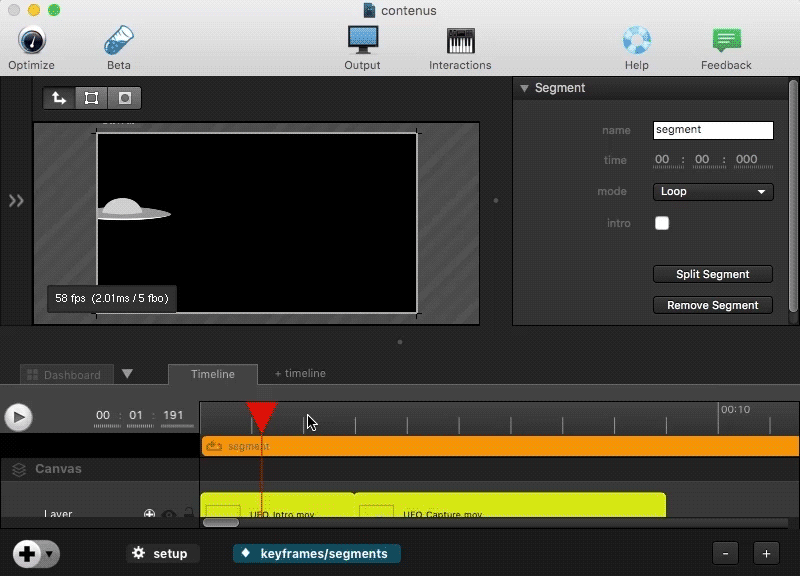Toggle the Layer lock icon
The height and width of the screenshot is (576, 800).
coord(187,514)
